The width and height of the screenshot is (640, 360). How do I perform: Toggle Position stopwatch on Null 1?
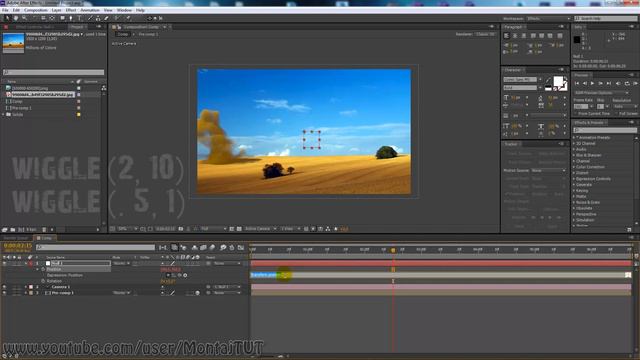(43, 269)
